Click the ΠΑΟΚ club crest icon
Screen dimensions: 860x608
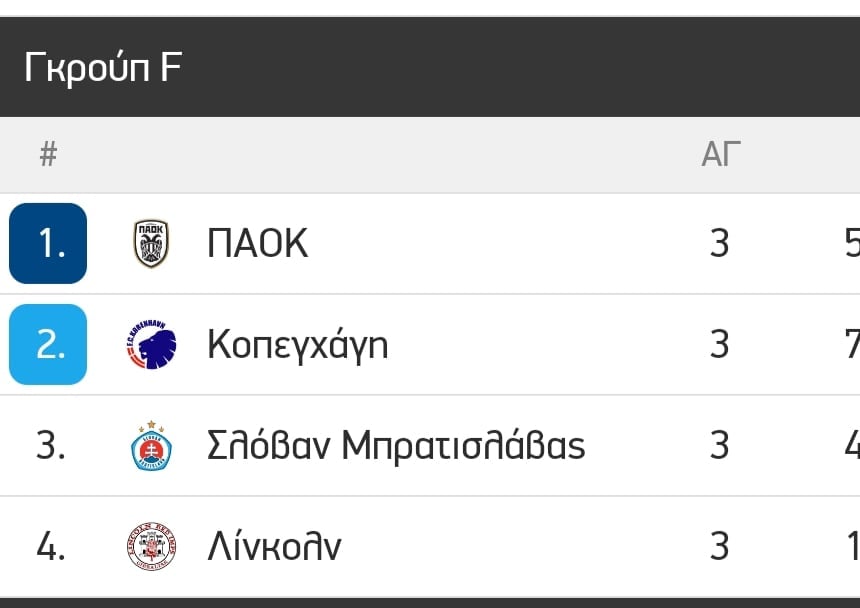click(x=151, y=243)
